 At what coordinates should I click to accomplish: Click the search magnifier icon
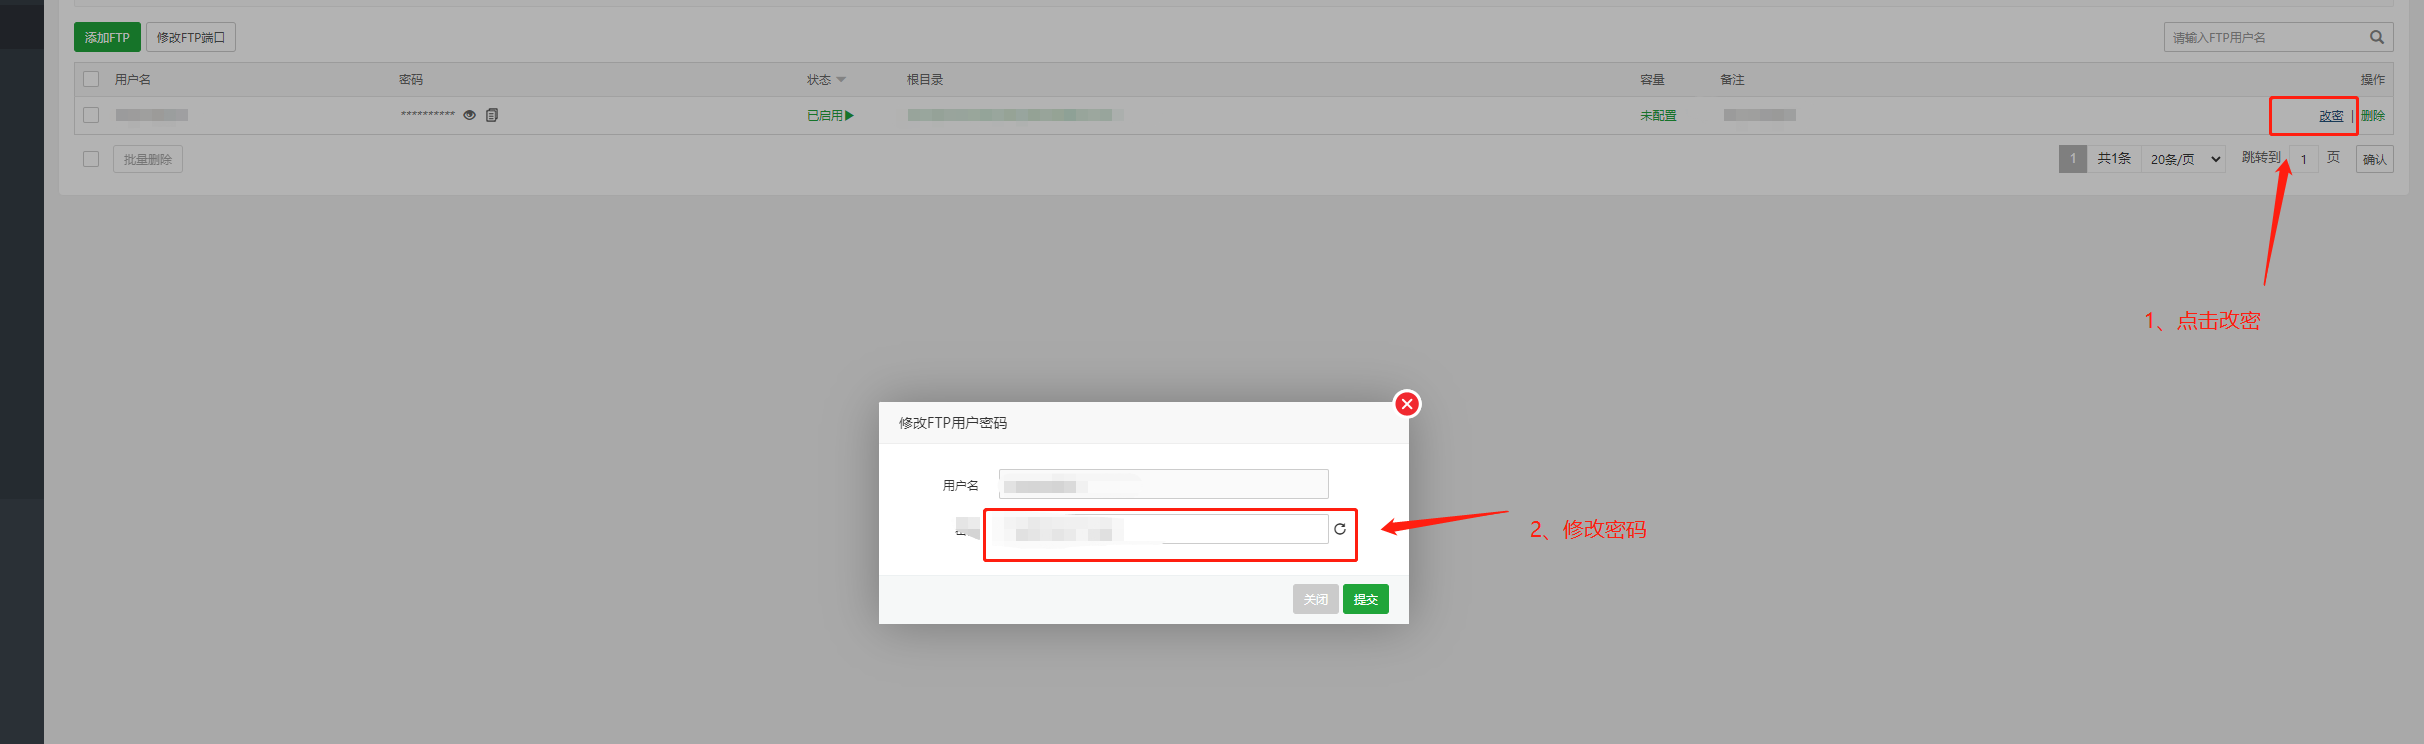pyautogui.click(x=2377, y=37)
